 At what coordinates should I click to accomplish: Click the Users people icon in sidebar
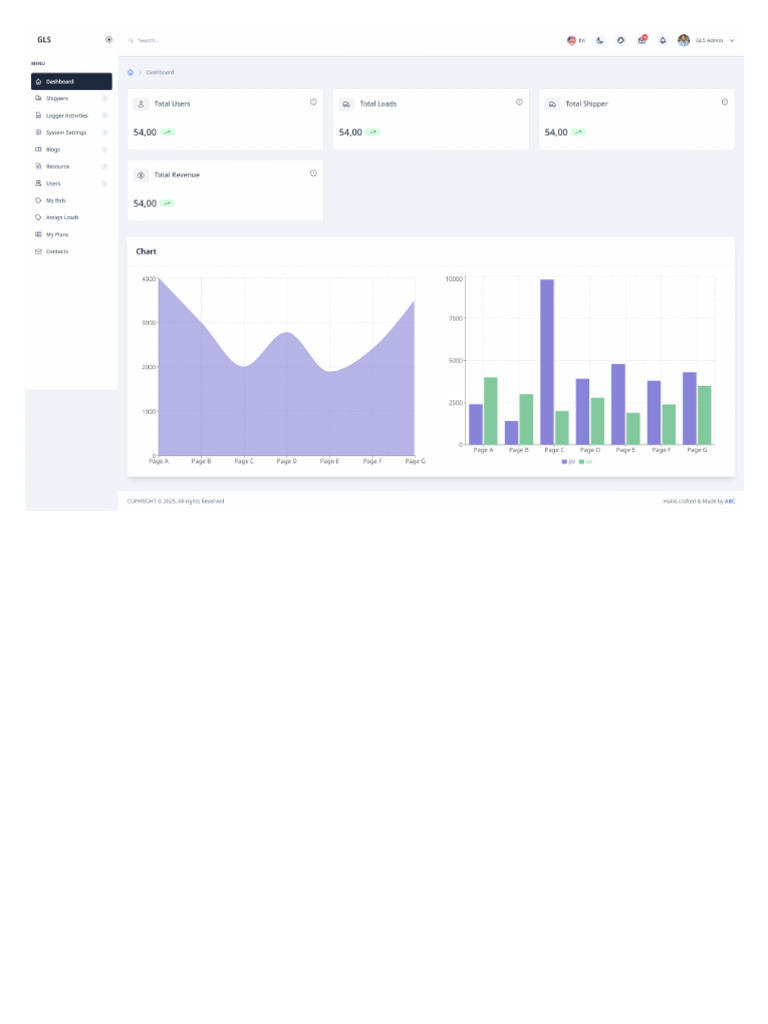(38, 183)
